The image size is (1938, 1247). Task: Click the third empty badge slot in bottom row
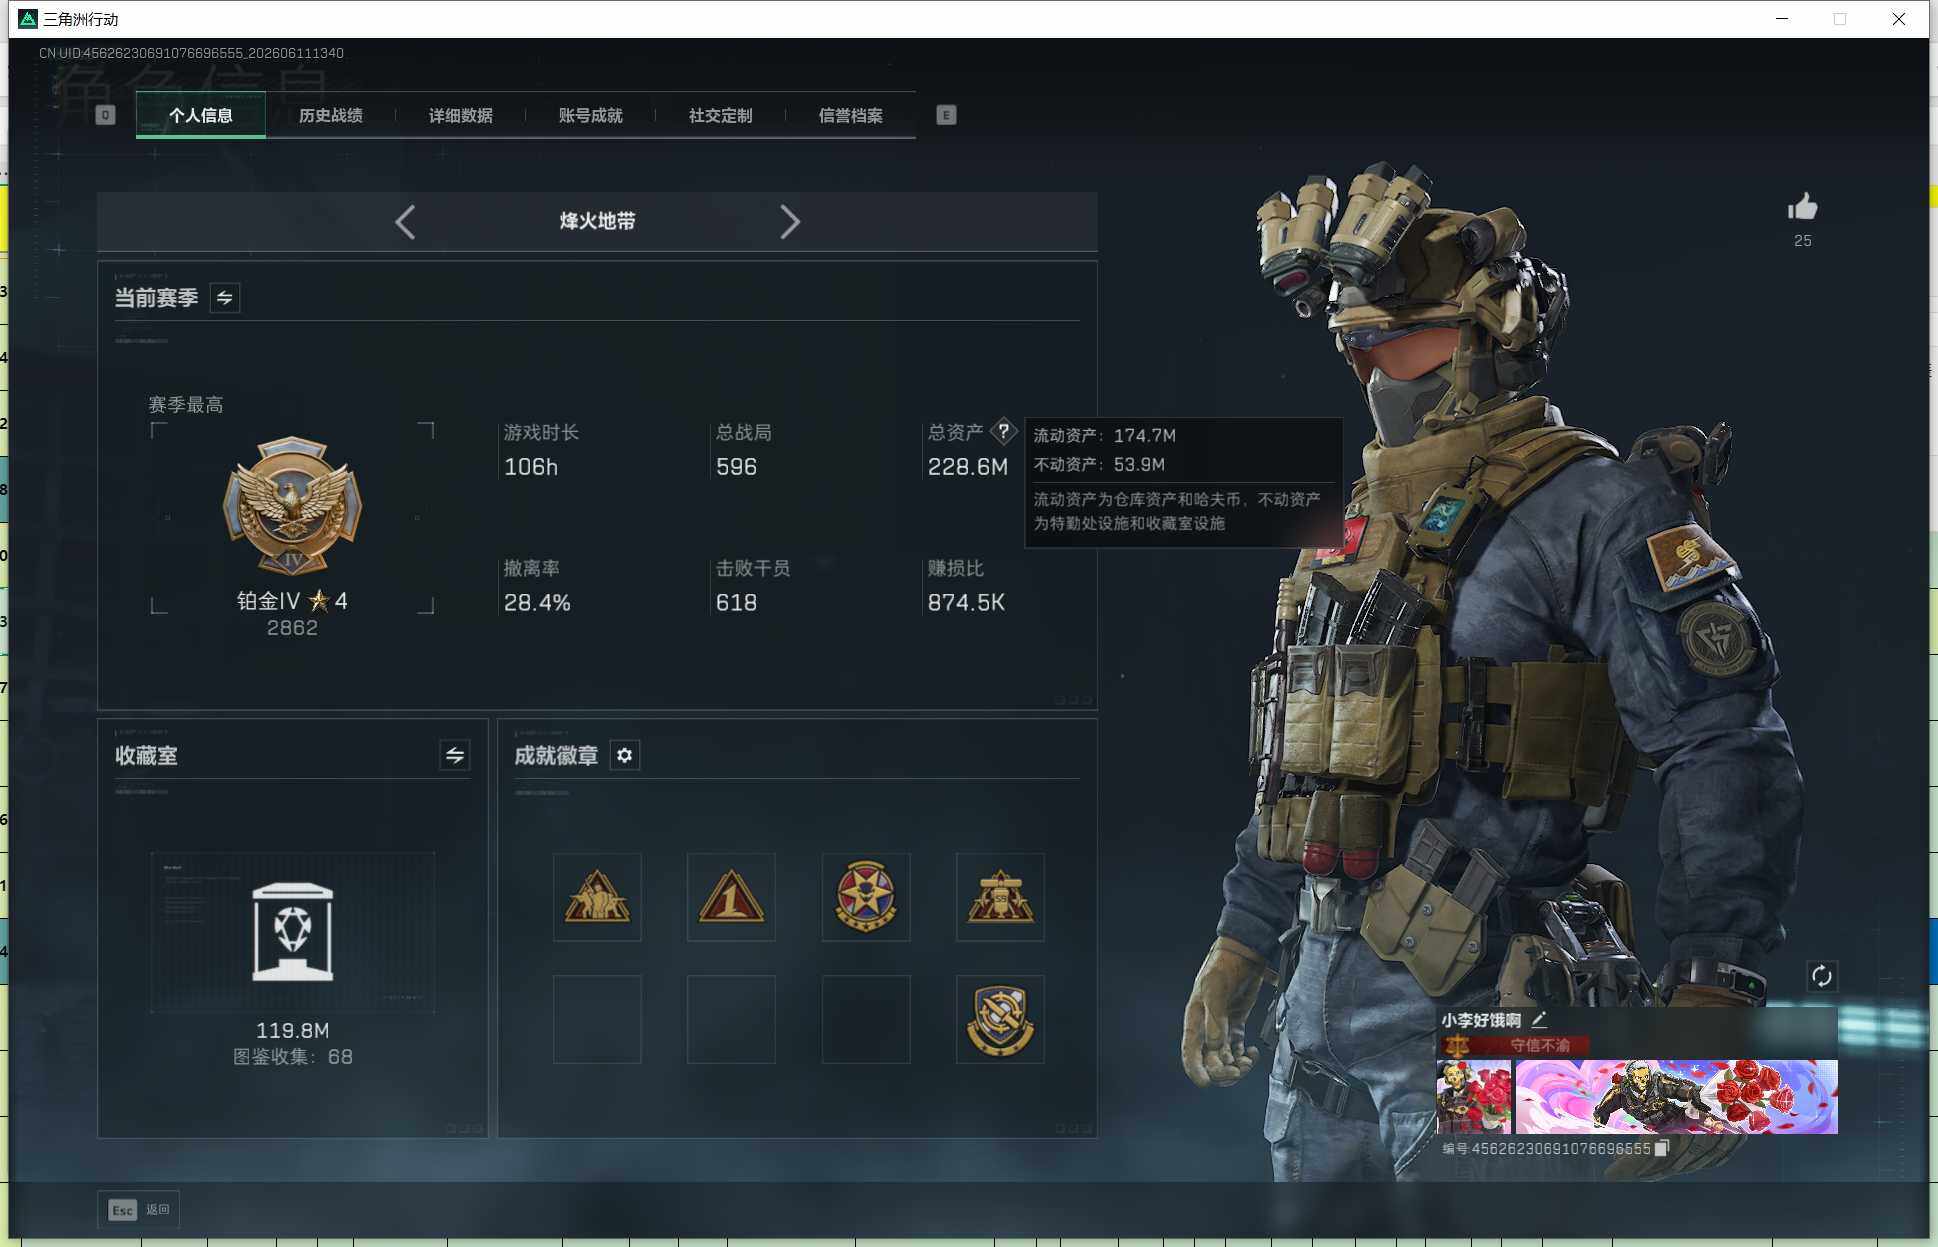866,1019
